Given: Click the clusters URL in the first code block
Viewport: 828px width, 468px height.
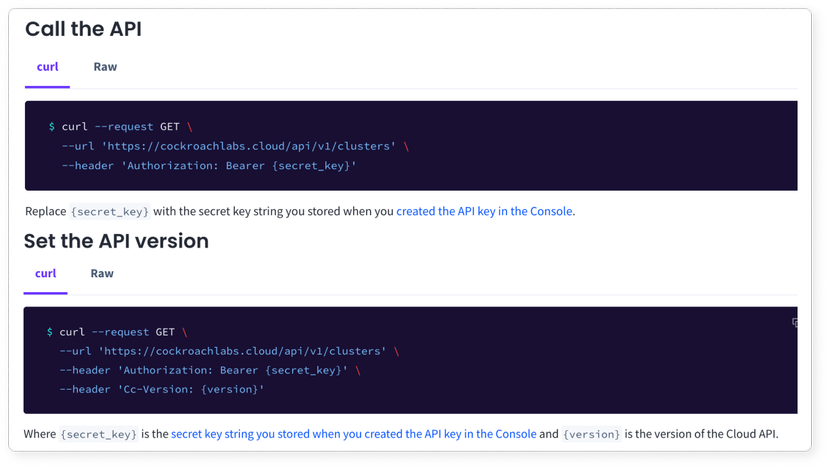Looking at the screenshot, I should 248,146.
